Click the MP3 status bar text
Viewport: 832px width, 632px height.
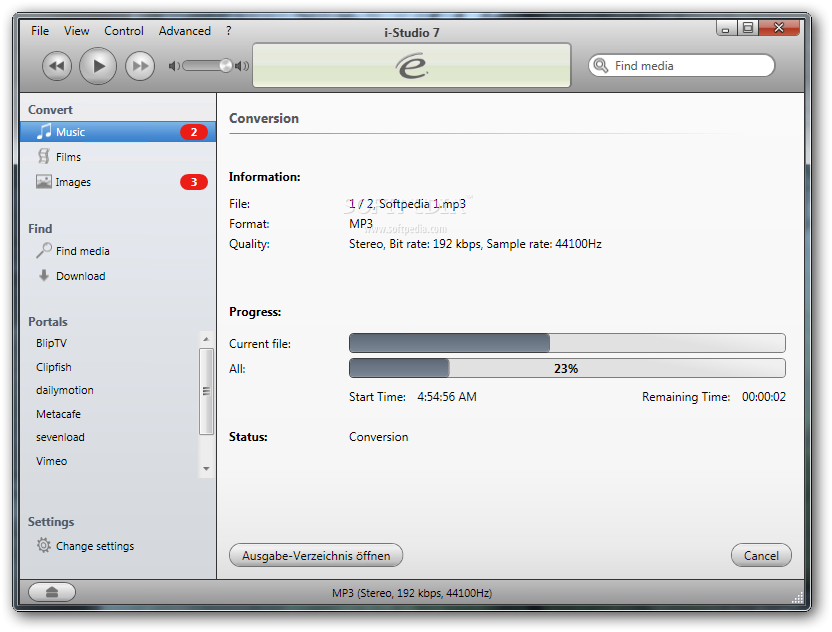tap(412, 593)
